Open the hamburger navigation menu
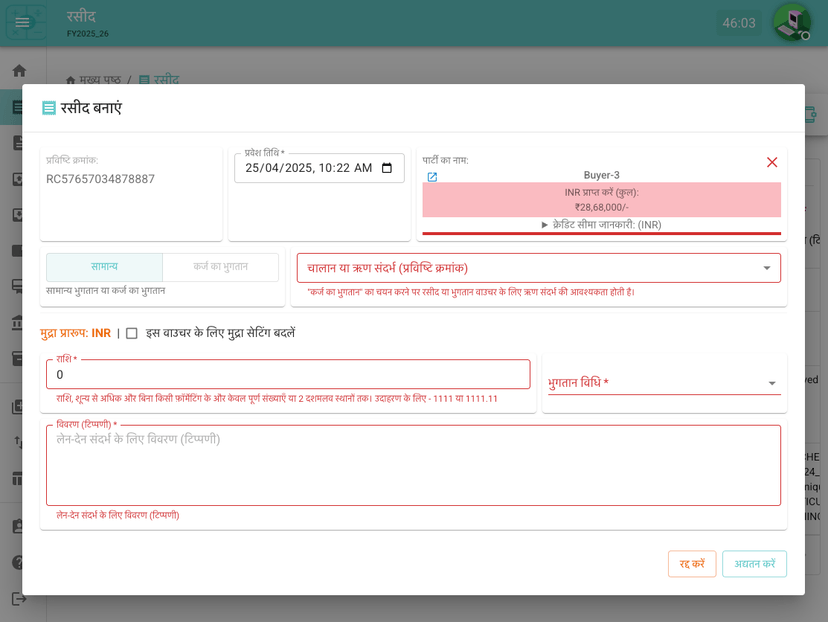The width and height of the screenshot is (828, 622). point(22,22)
